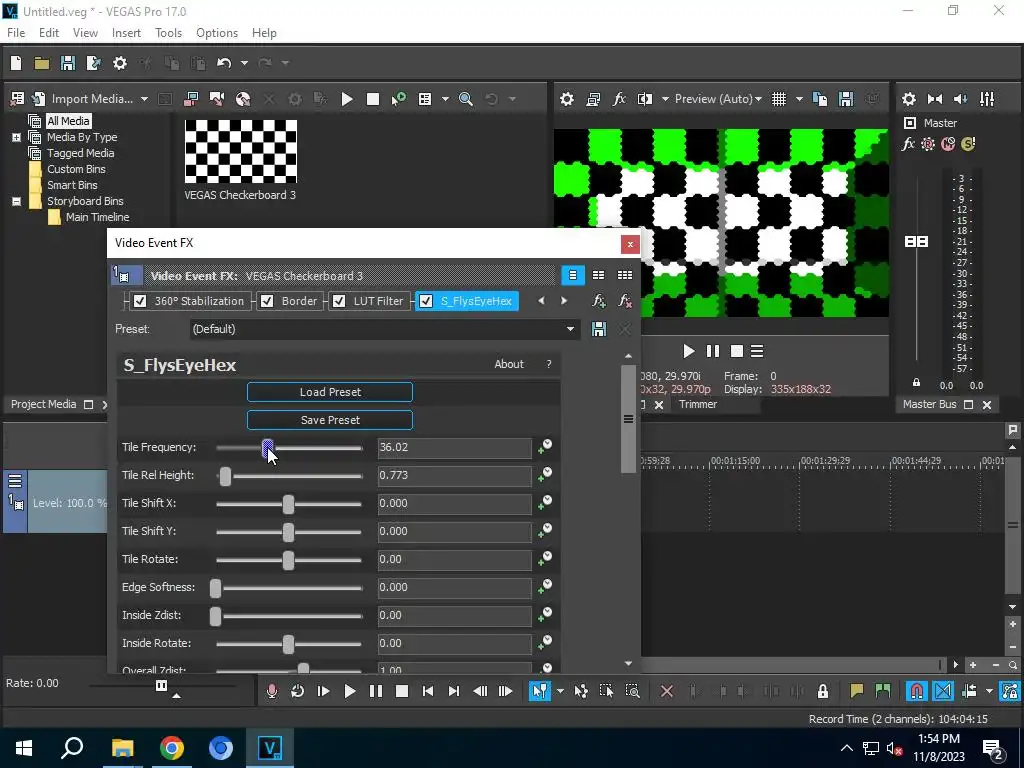The width and height of the screenshot is (1024, 768).
Task: Click the About link in S_FlysEyeHex
Action: click(509, 364)
